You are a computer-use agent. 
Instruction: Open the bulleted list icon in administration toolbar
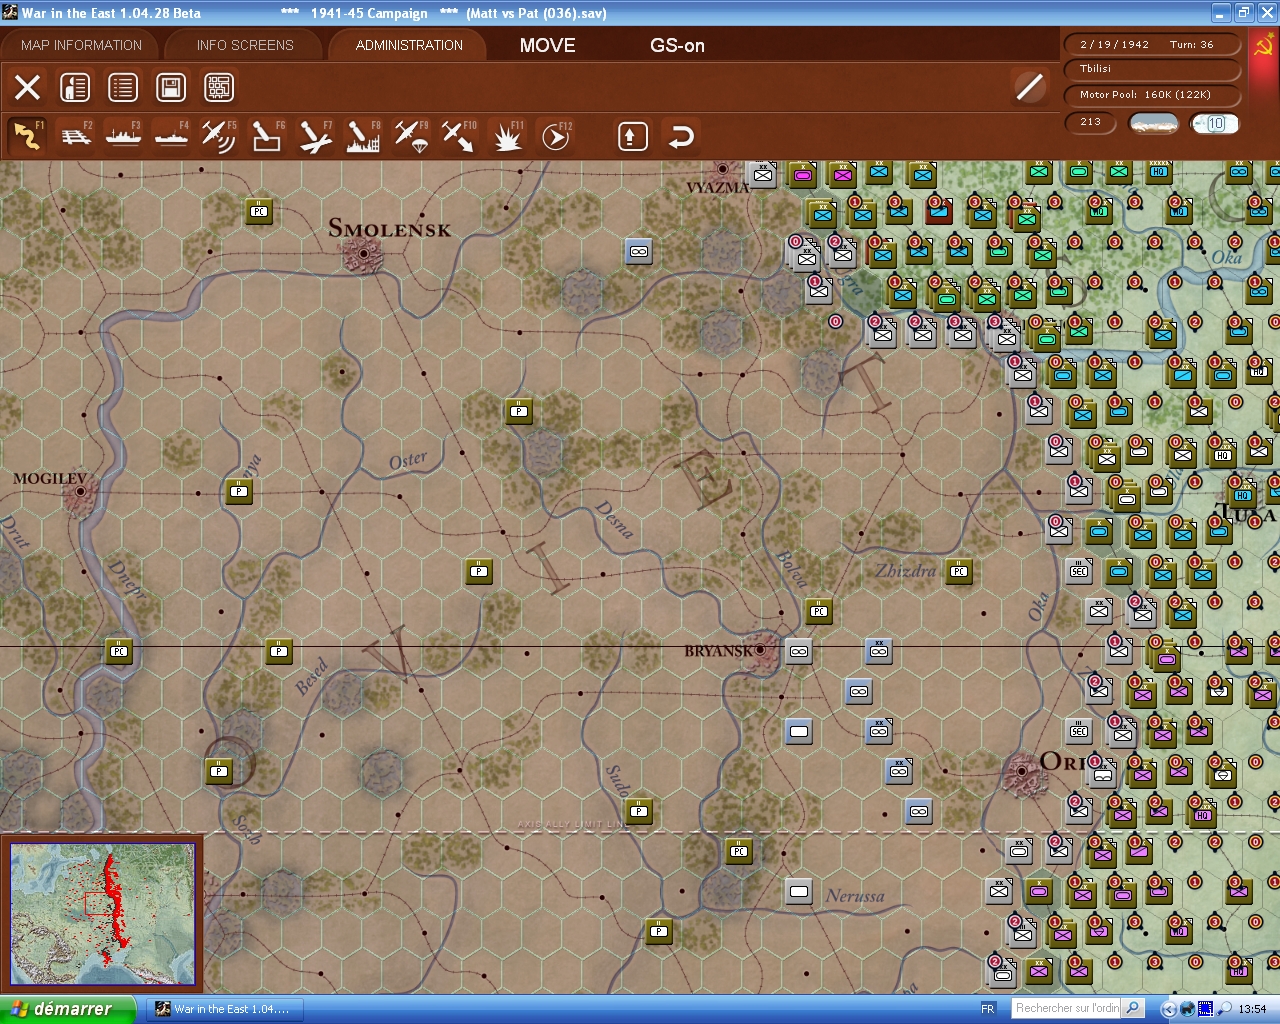tap(123, 87)
